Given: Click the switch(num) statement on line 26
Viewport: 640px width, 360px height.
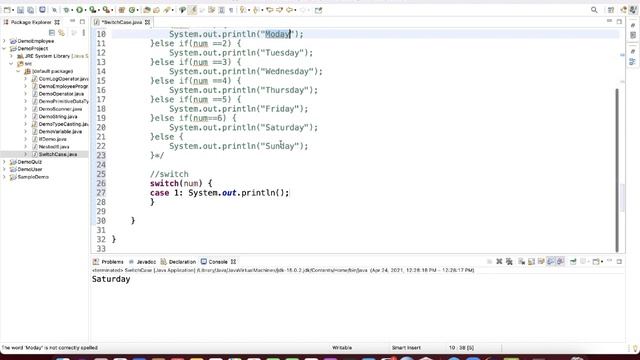Looking at the screenshot, I should coord(181,183).
